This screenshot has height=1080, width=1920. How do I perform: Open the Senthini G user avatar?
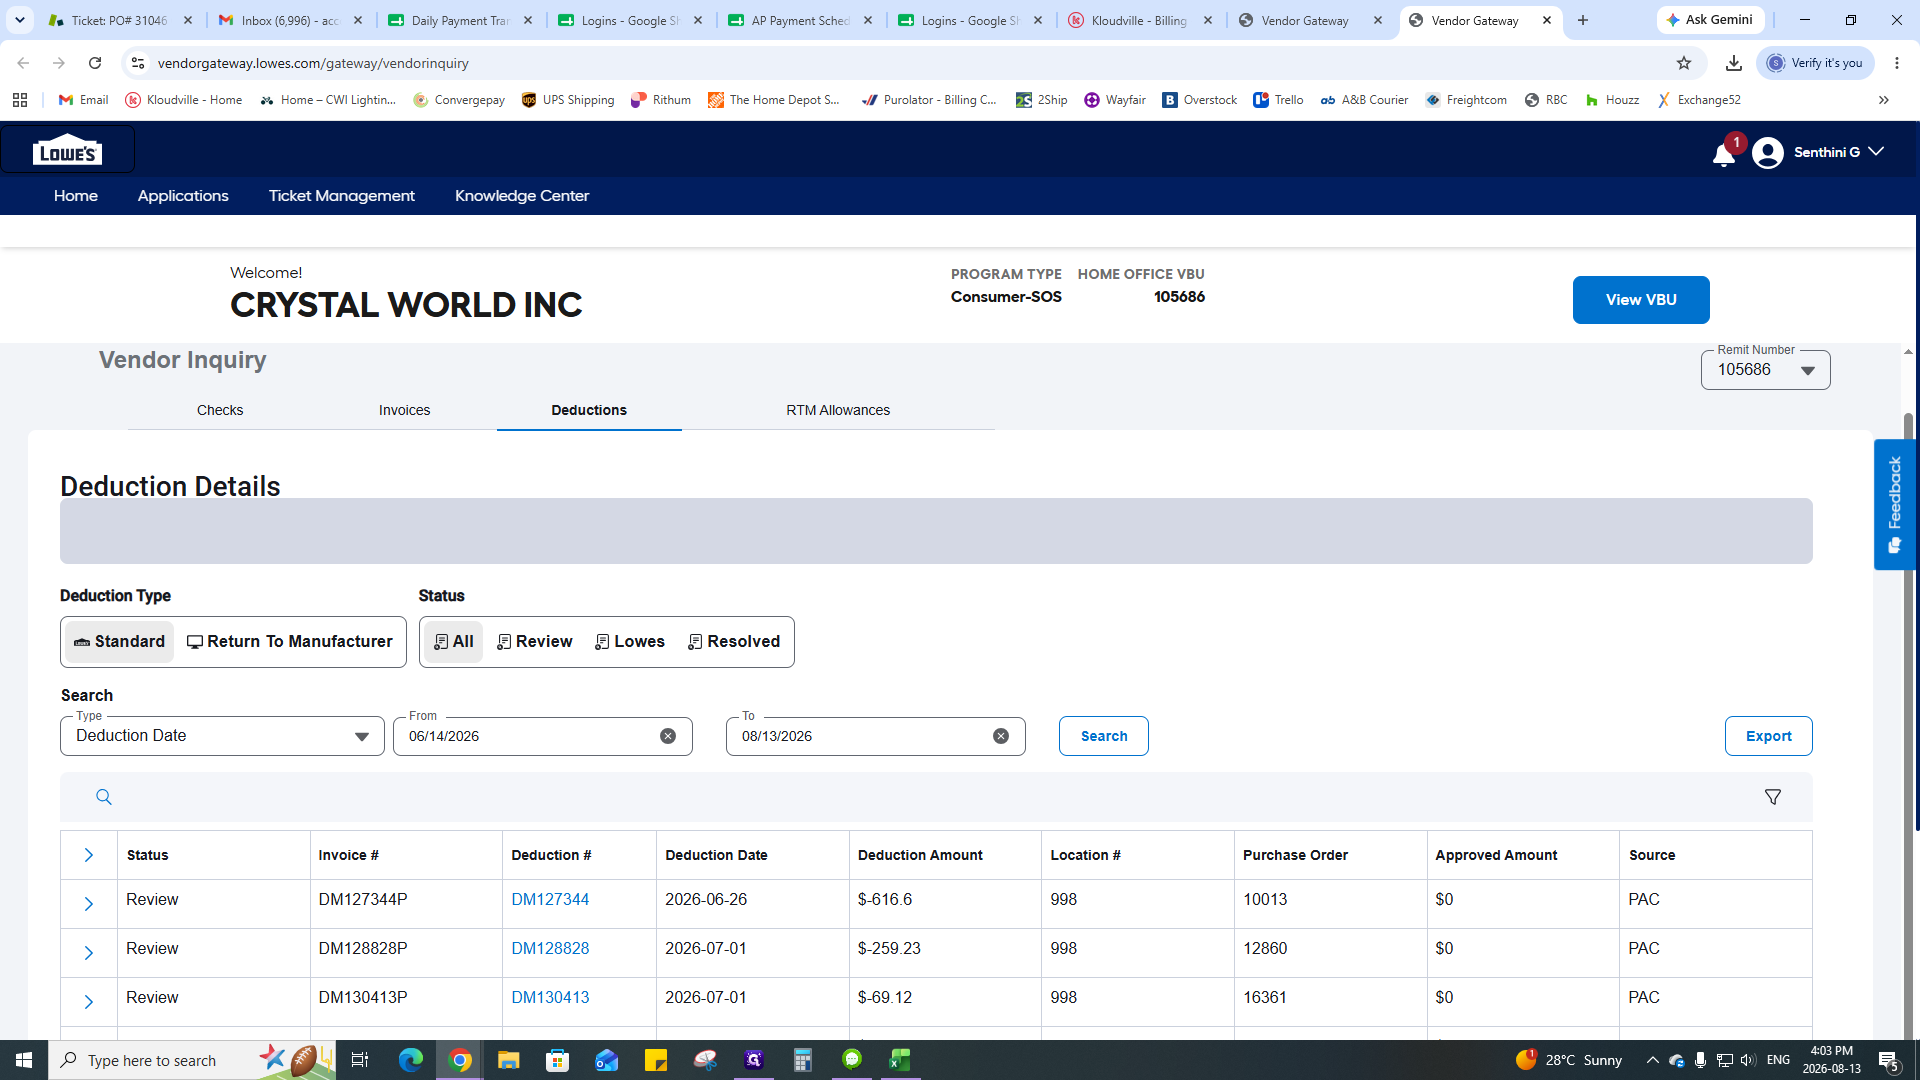(1767, 152)
